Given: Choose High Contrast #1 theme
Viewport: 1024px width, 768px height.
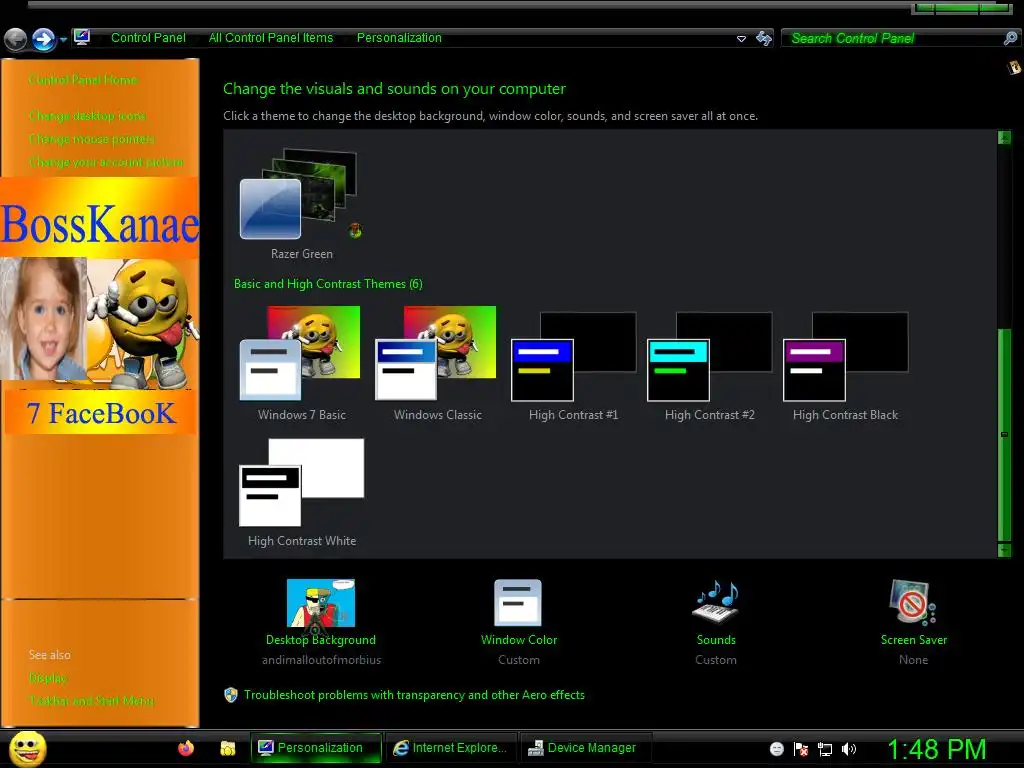Looking at the screenshot, I should 573,366.
